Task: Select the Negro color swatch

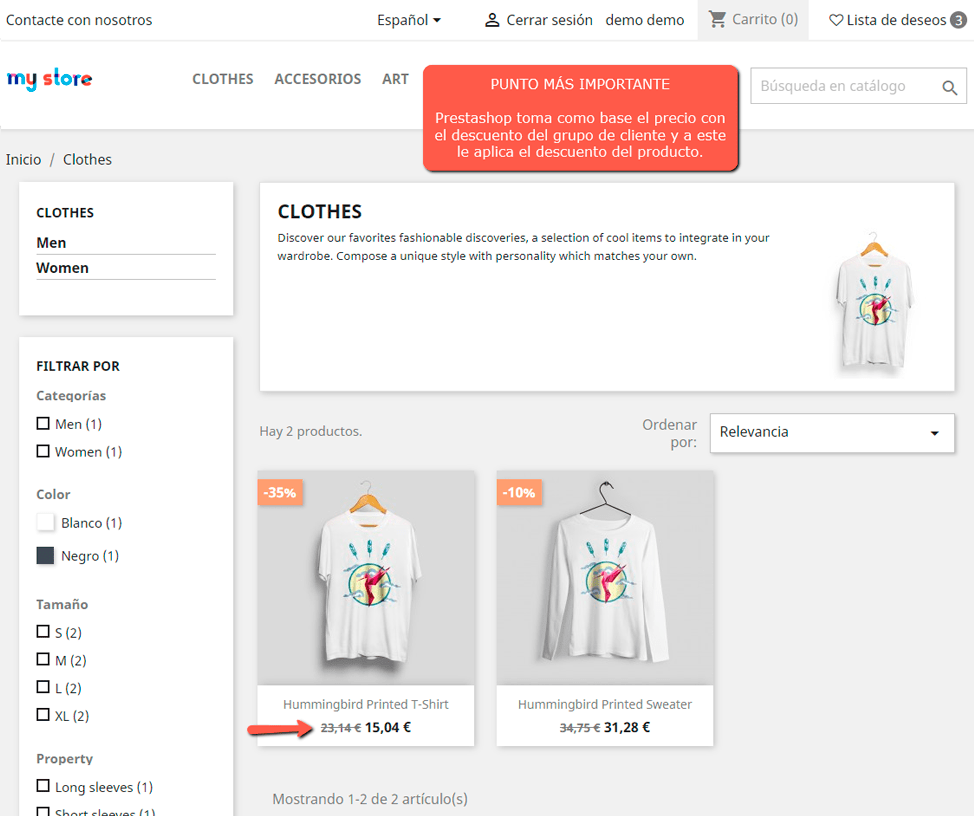Action: pyautogui.click(x=46, y=556)
